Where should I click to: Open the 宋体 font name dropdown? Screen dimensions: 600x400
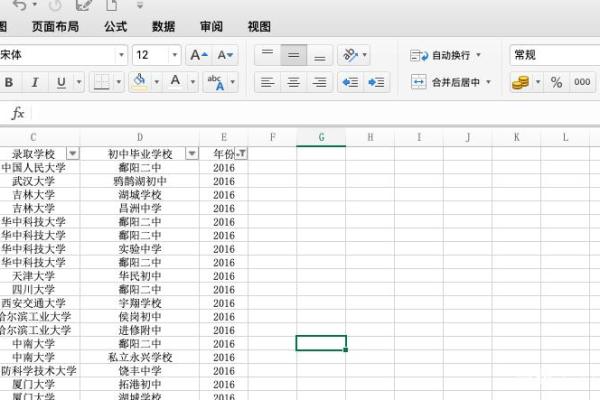[121, 55]
